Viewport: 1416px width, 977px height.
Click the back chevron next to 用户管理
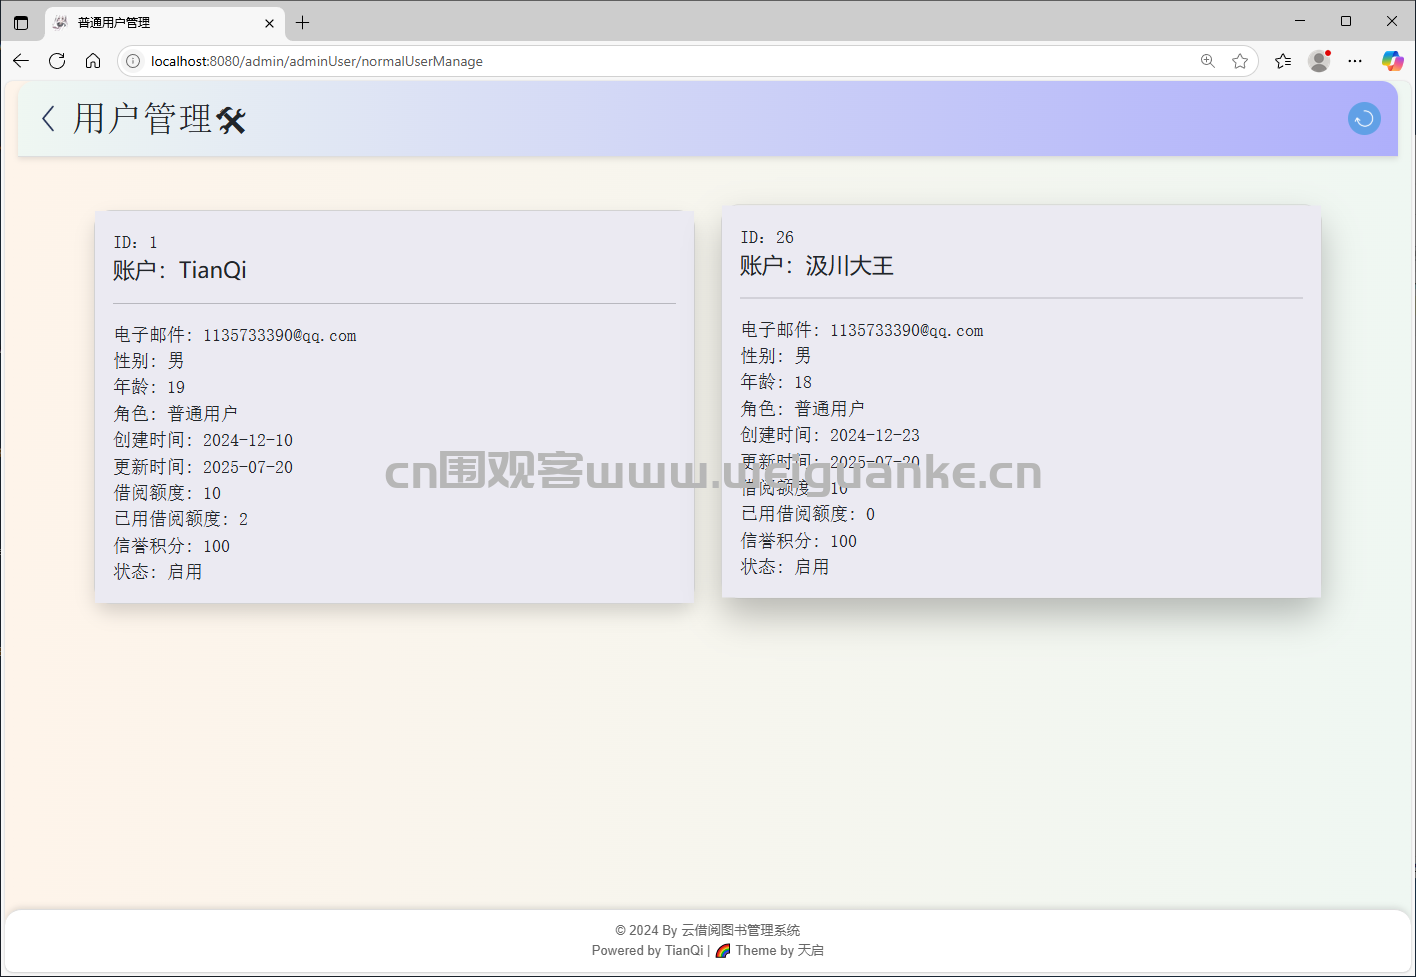point(49,118)
